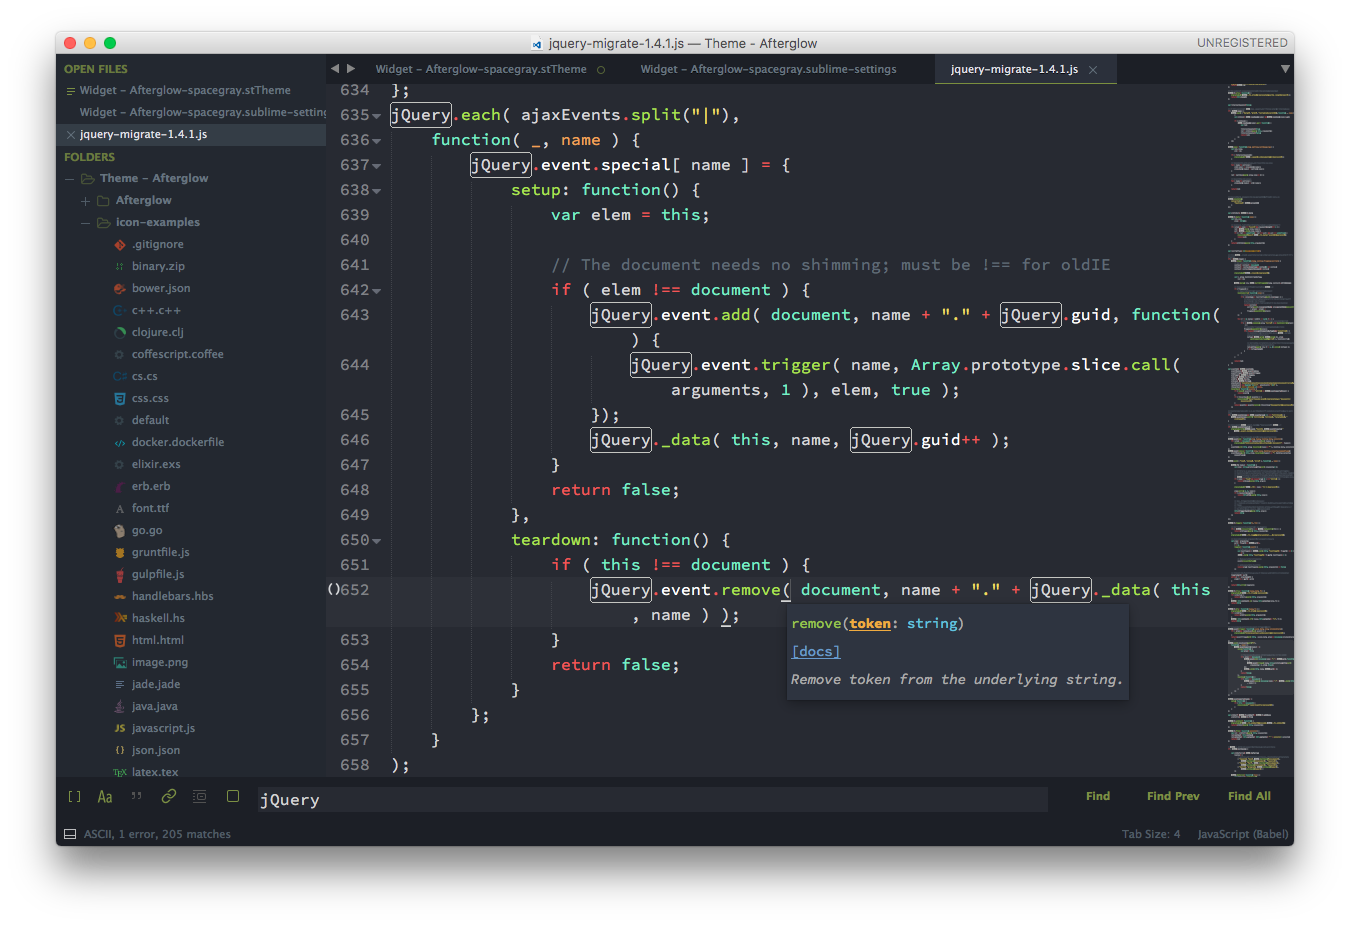1350x926 pixels.
Task: Change Tab Size: 4 in status bar
Action: pyautogui.click(x=1151, y=834)
